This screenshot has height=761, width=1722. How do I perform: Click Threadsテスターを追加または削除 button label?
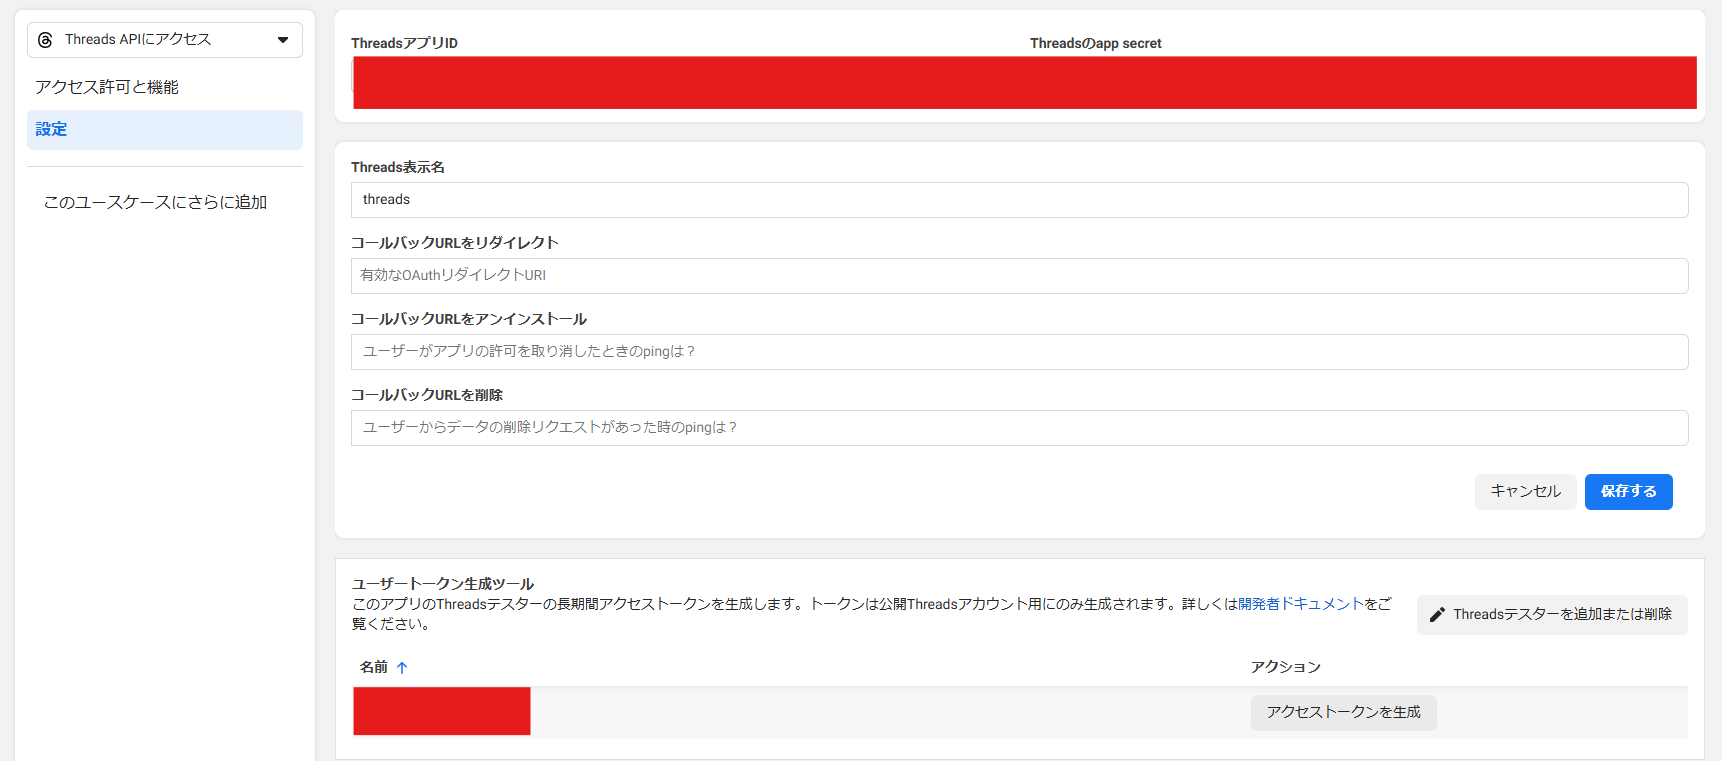[x=1562, y=615]
